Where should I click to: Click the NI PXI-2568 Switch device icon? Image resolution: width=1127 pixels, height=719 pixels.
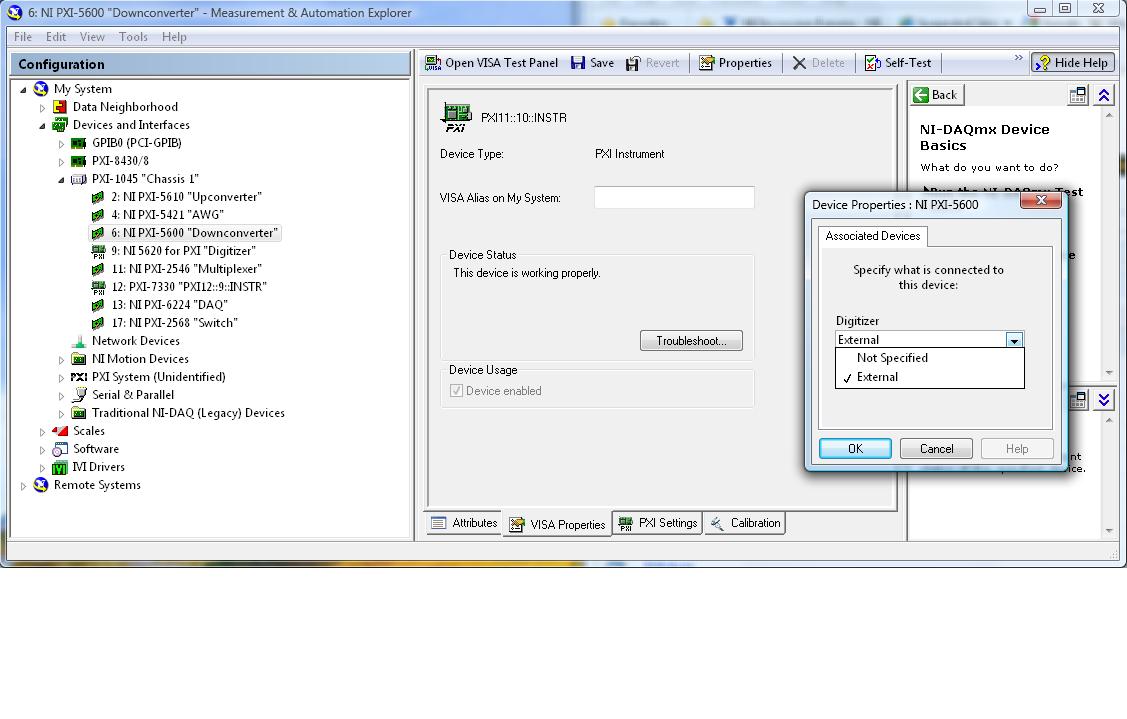point(98,323)
